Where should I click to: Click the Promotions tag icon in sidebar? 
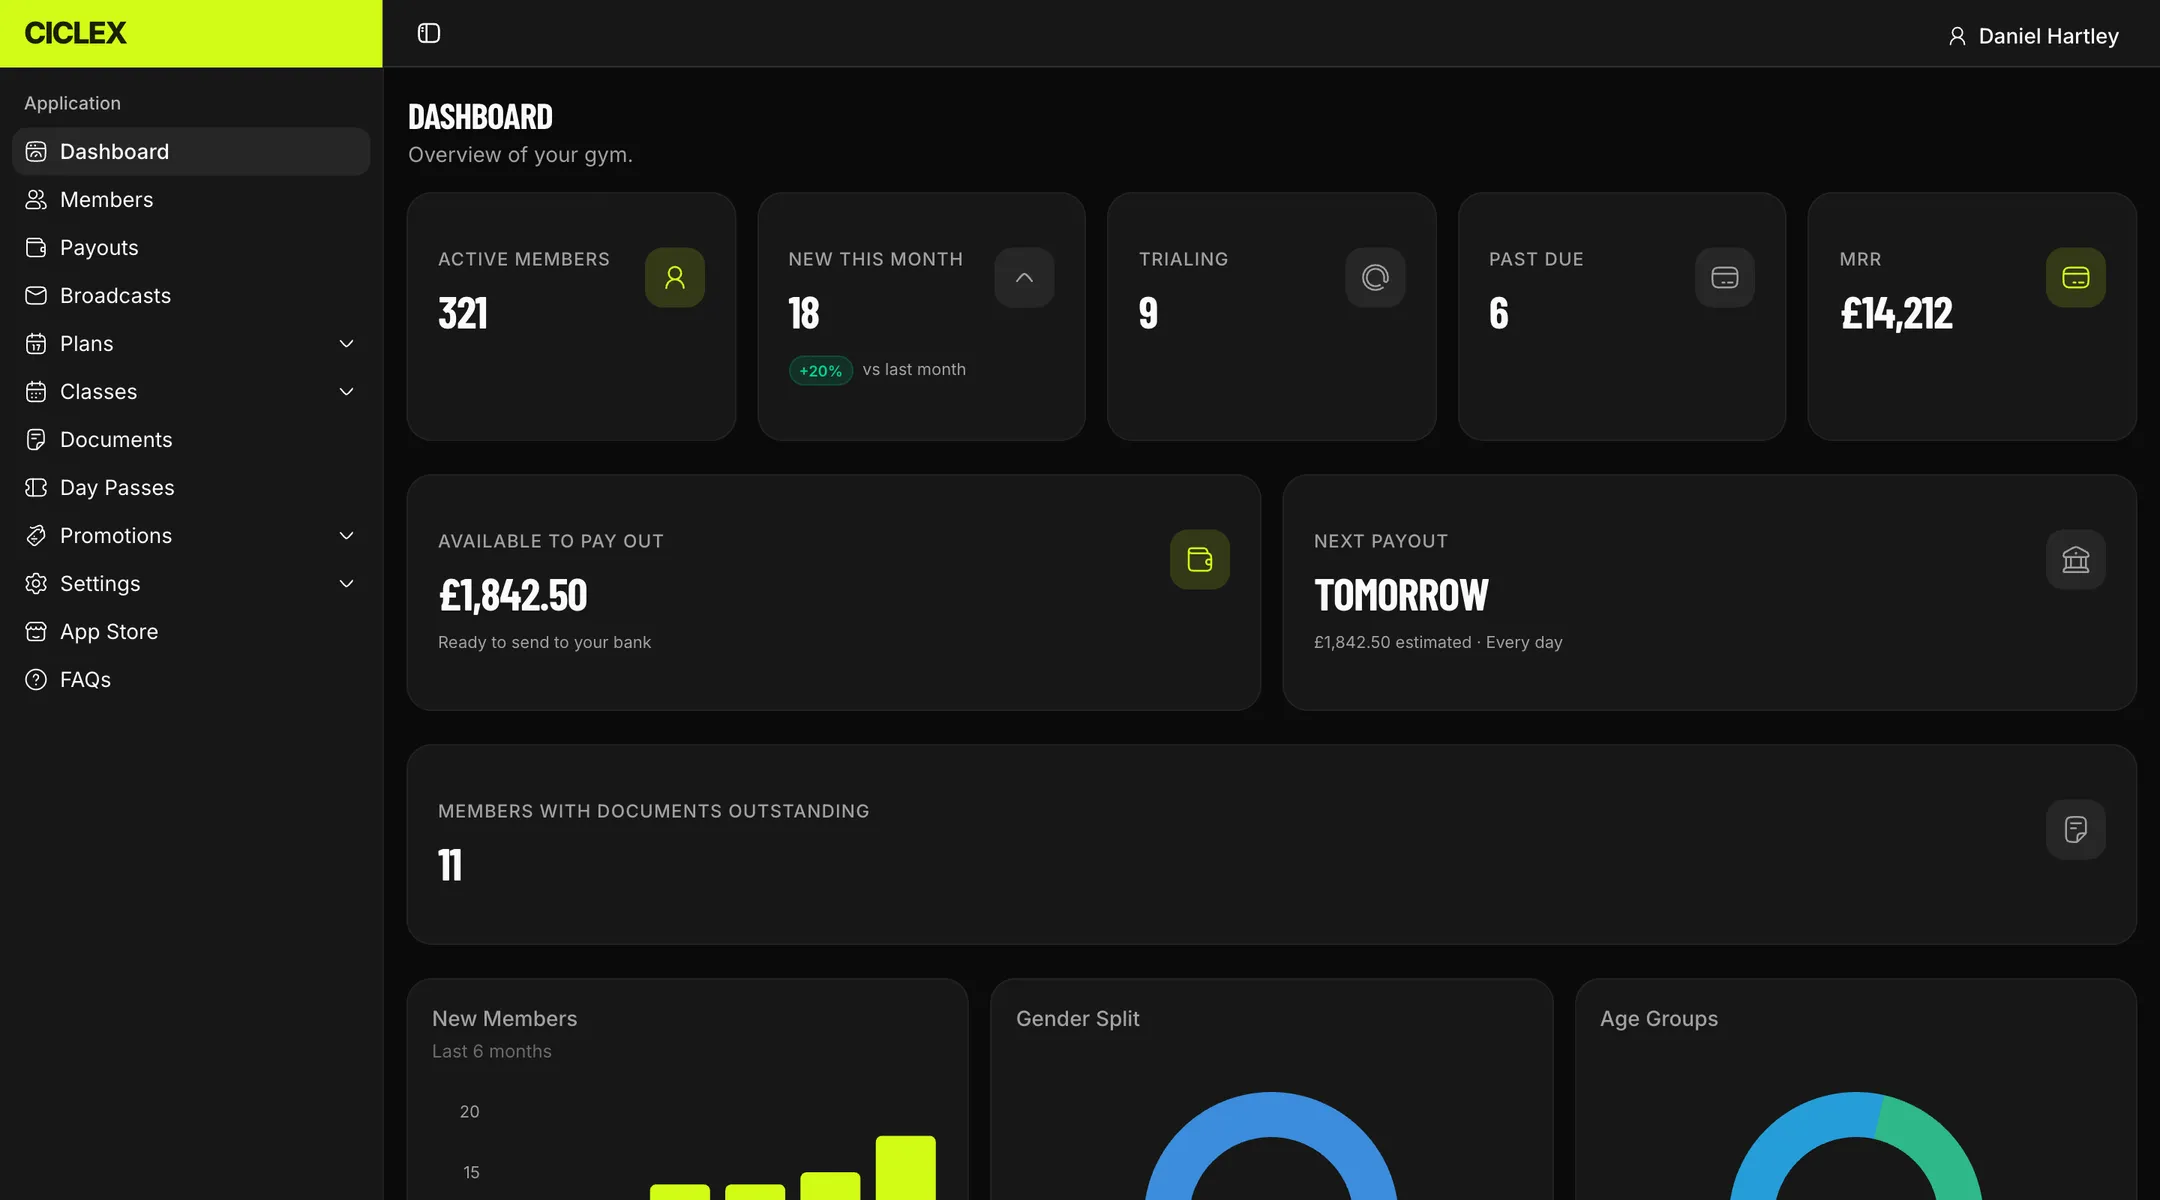(x=36, y=535)
